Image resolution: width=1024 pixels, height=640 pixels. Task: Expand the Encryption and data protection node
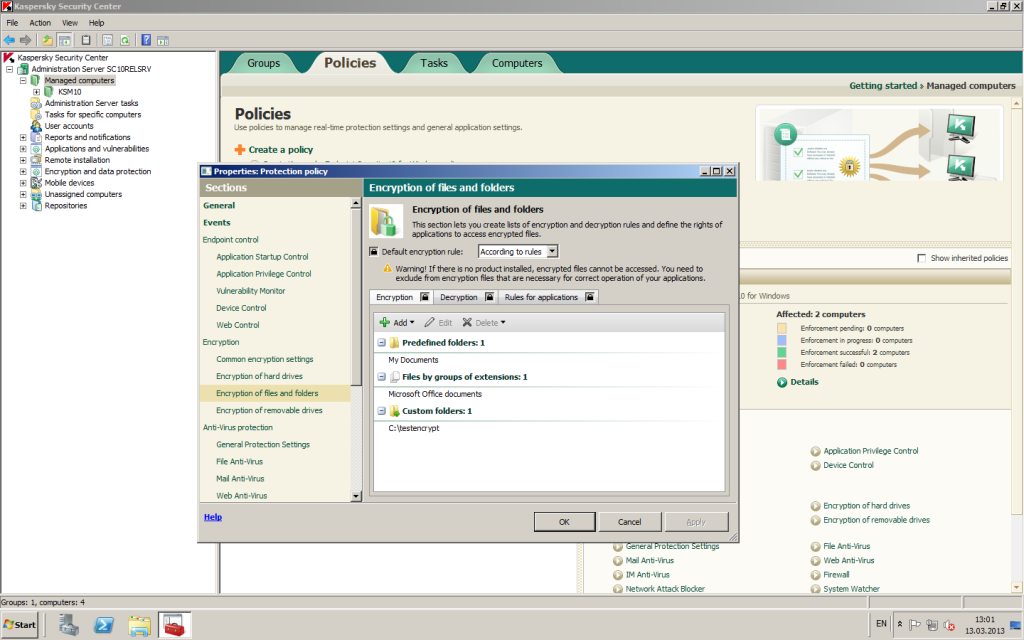click(x=23, y=171)
